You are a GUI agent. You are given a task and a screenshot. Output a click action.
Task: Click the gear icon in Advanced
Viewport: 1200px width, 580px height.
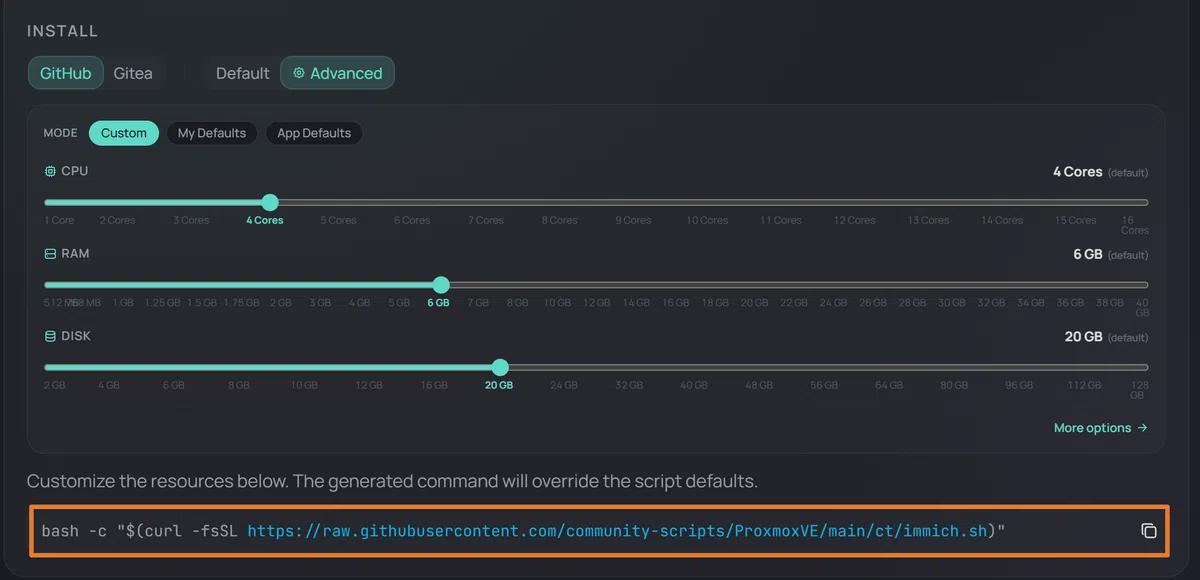[x=298, y=73]
